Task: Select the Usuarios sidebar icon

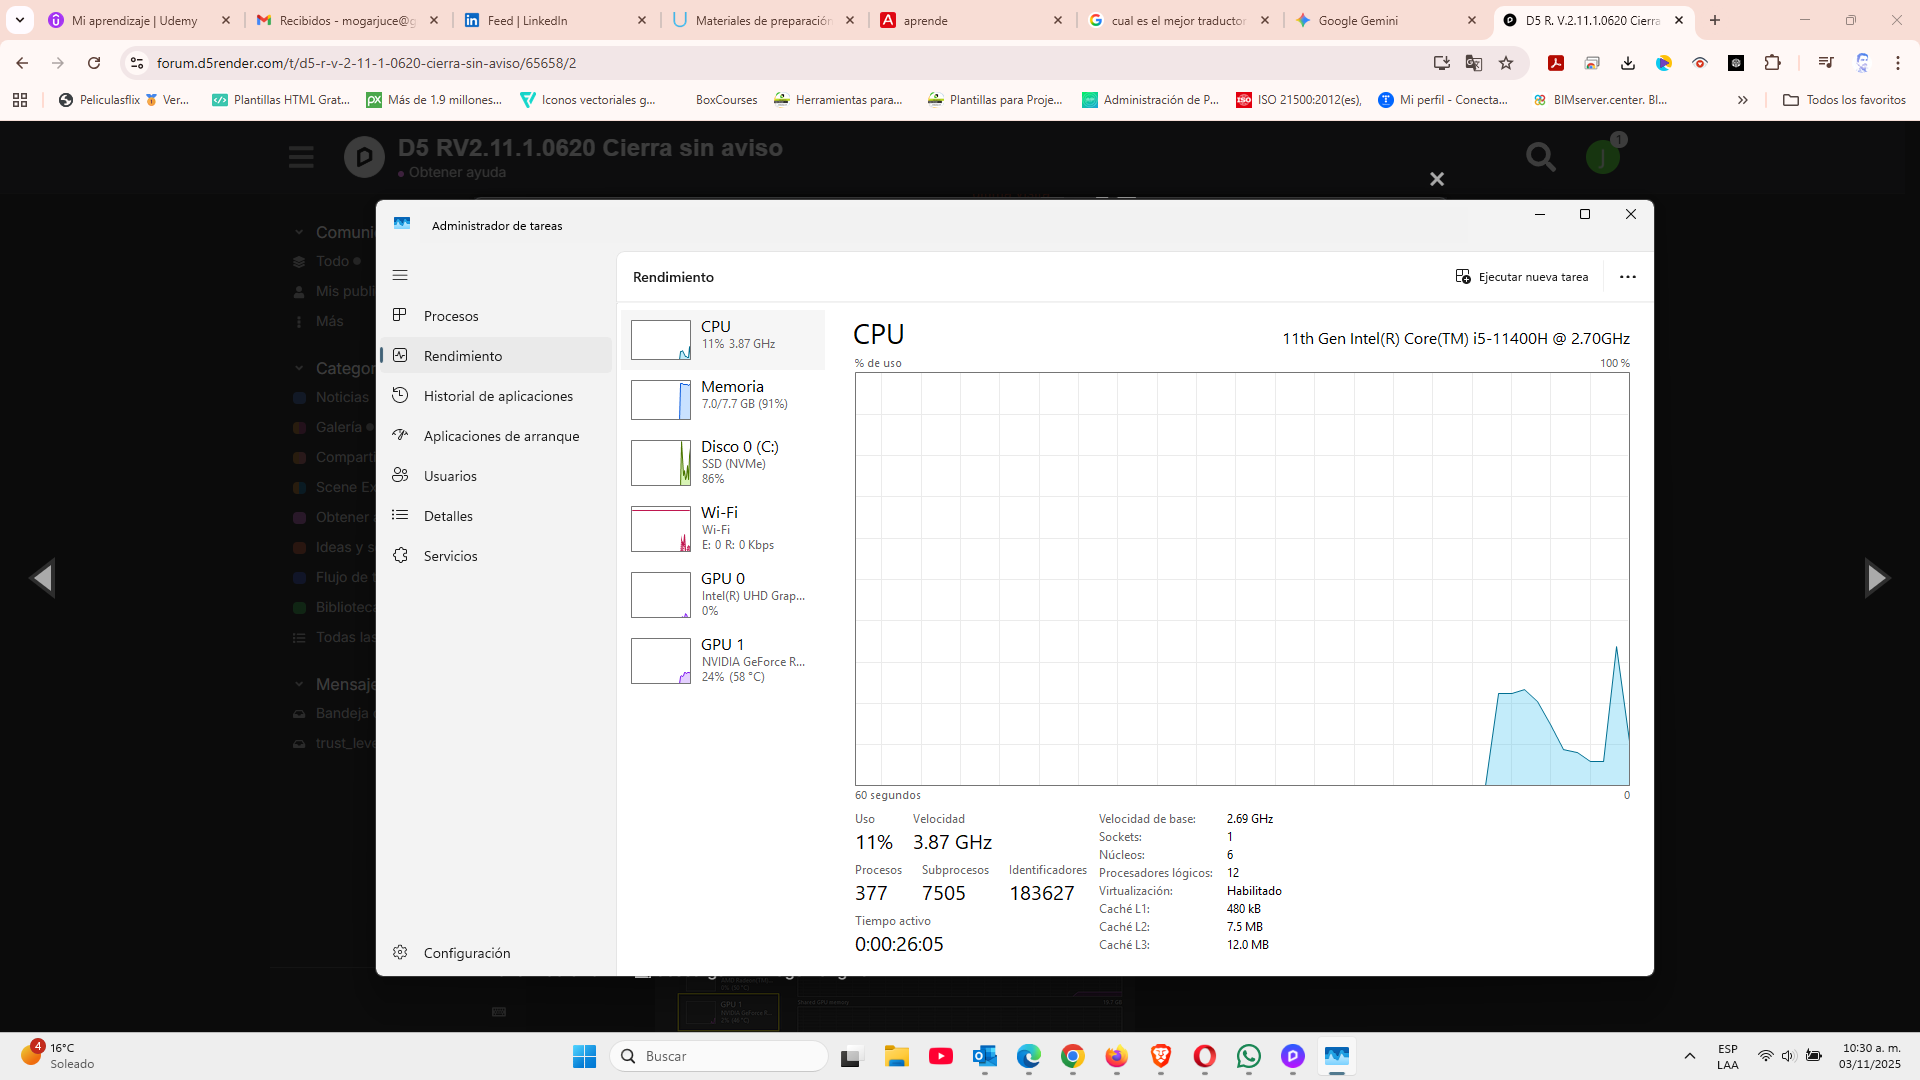Action: (x=400, y=476)
